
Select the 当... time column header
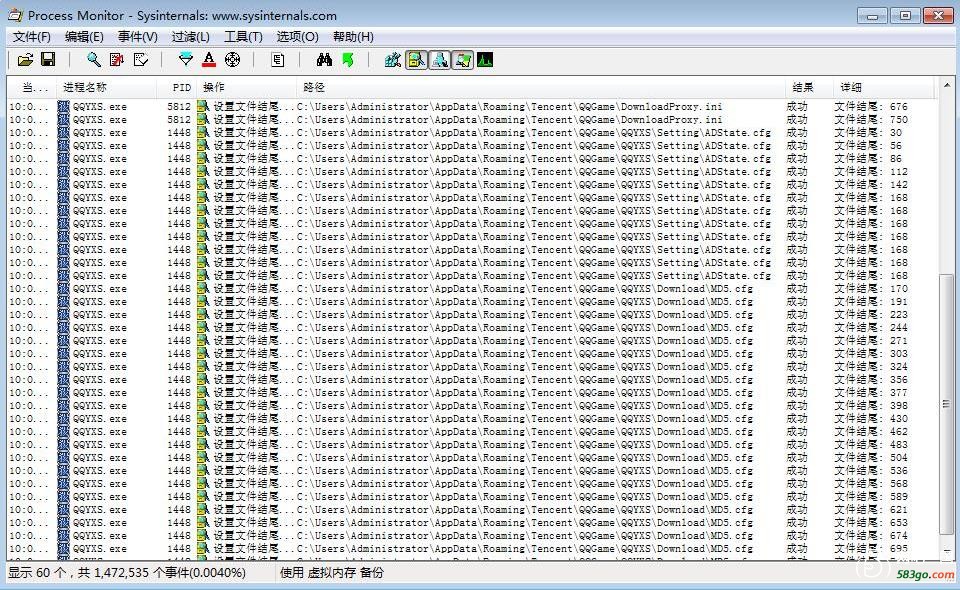click(32, 88)
